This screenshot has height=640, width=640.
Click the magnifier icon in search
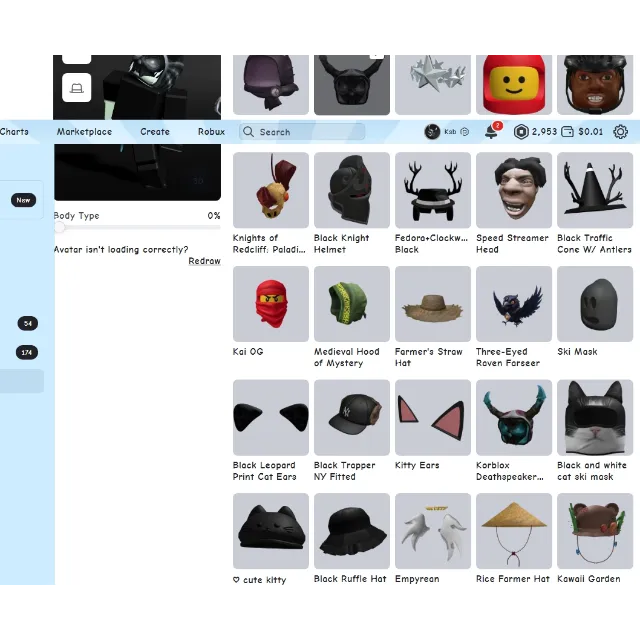click(x=248, y=132)
